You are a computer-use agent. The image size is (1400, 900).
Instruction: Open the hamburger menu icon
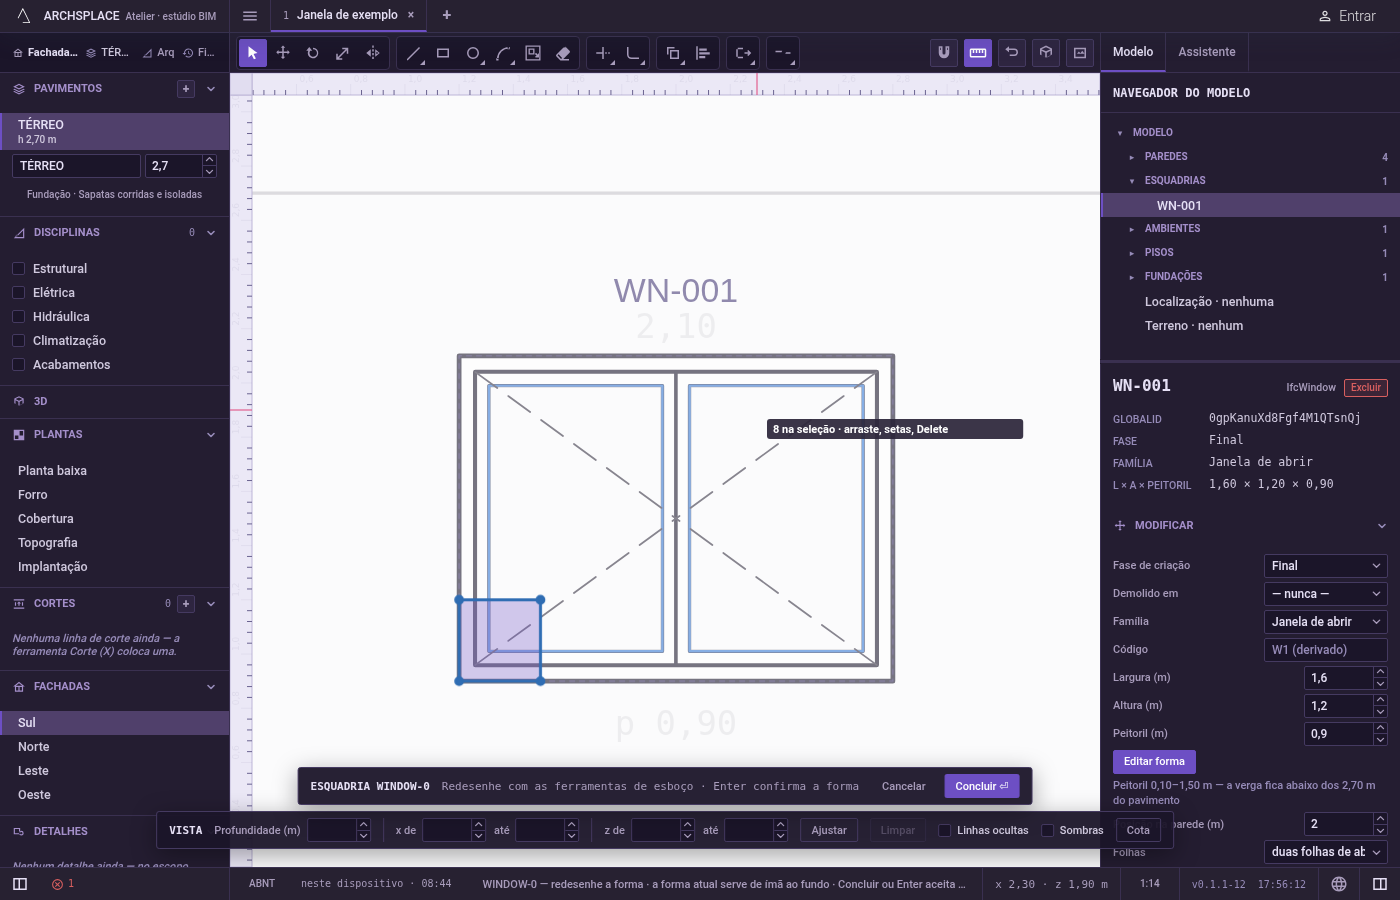[x=250, y=16]
